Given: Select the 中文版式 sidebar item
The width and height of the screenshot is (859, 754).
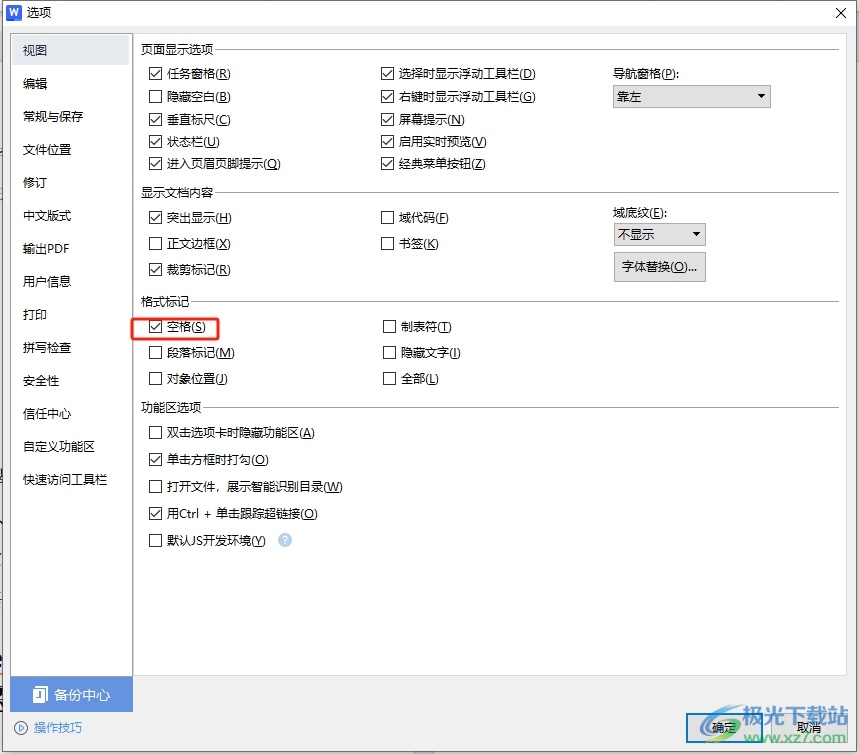Looking at the screenshot, I should click(x=70, y=215).
